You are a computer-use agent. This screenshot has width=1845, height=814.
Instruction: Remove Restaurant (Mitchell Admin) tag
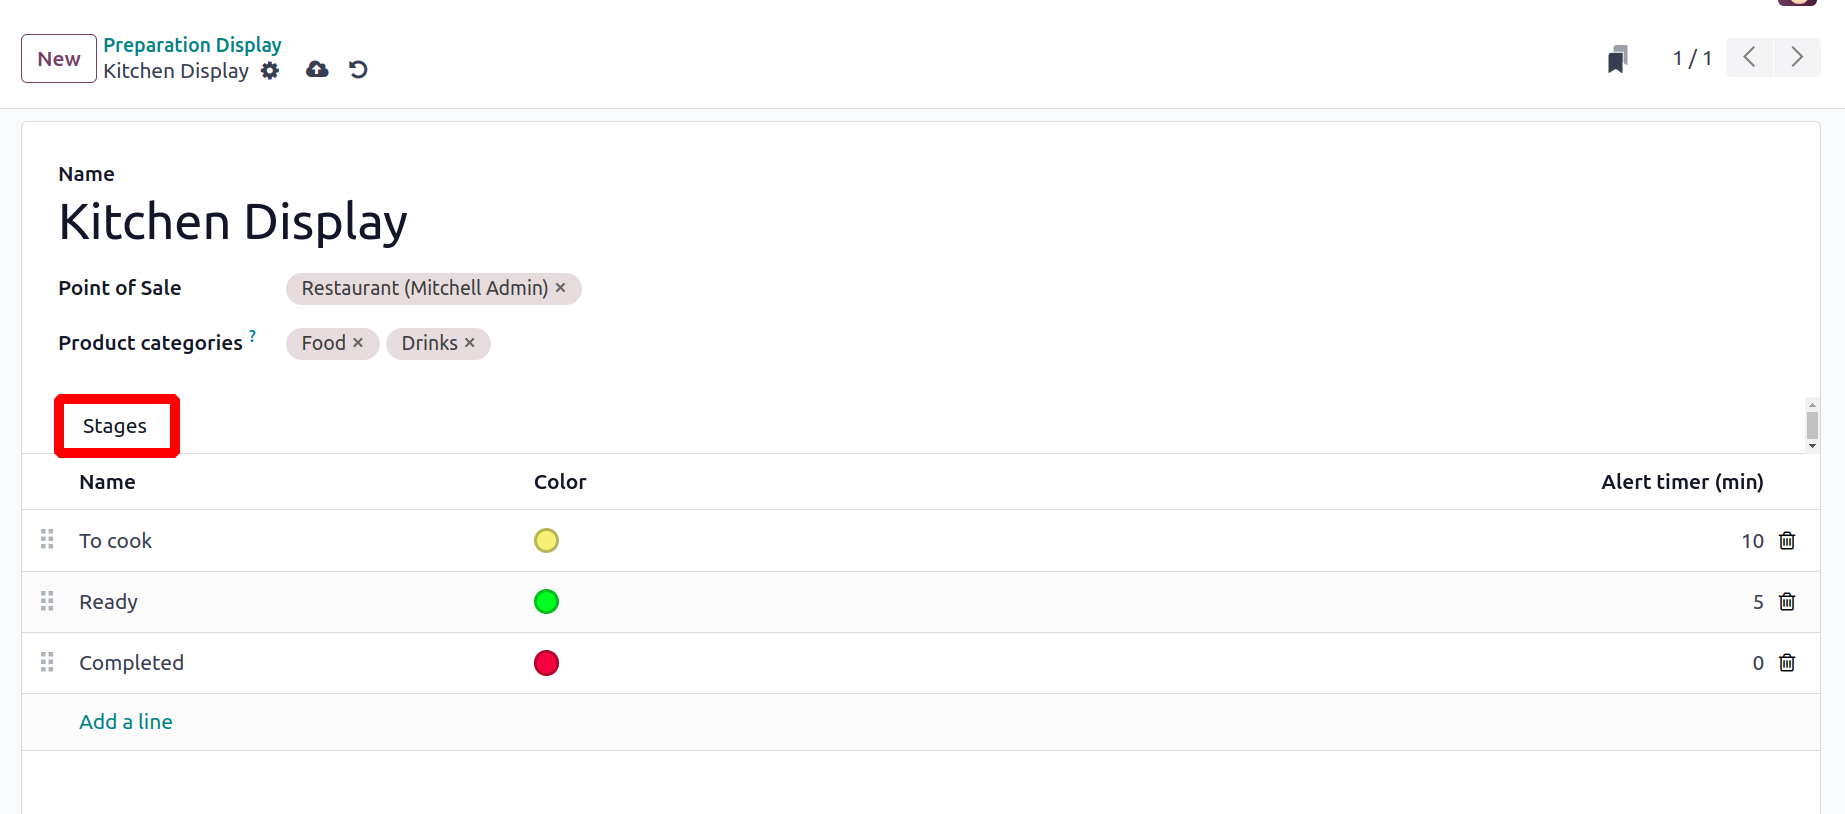tap(561, 288)
